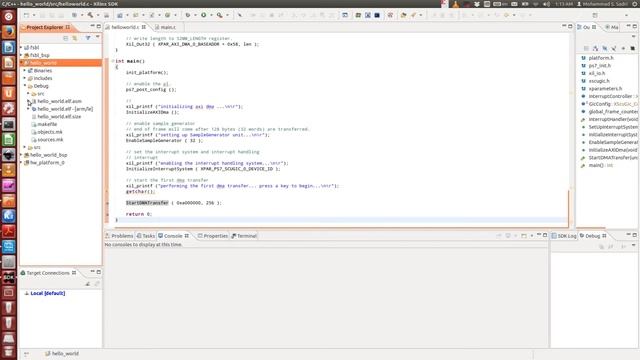Viewport: 640px width, 360px height.
Task: Expand the Includes node
Action: 25,78
